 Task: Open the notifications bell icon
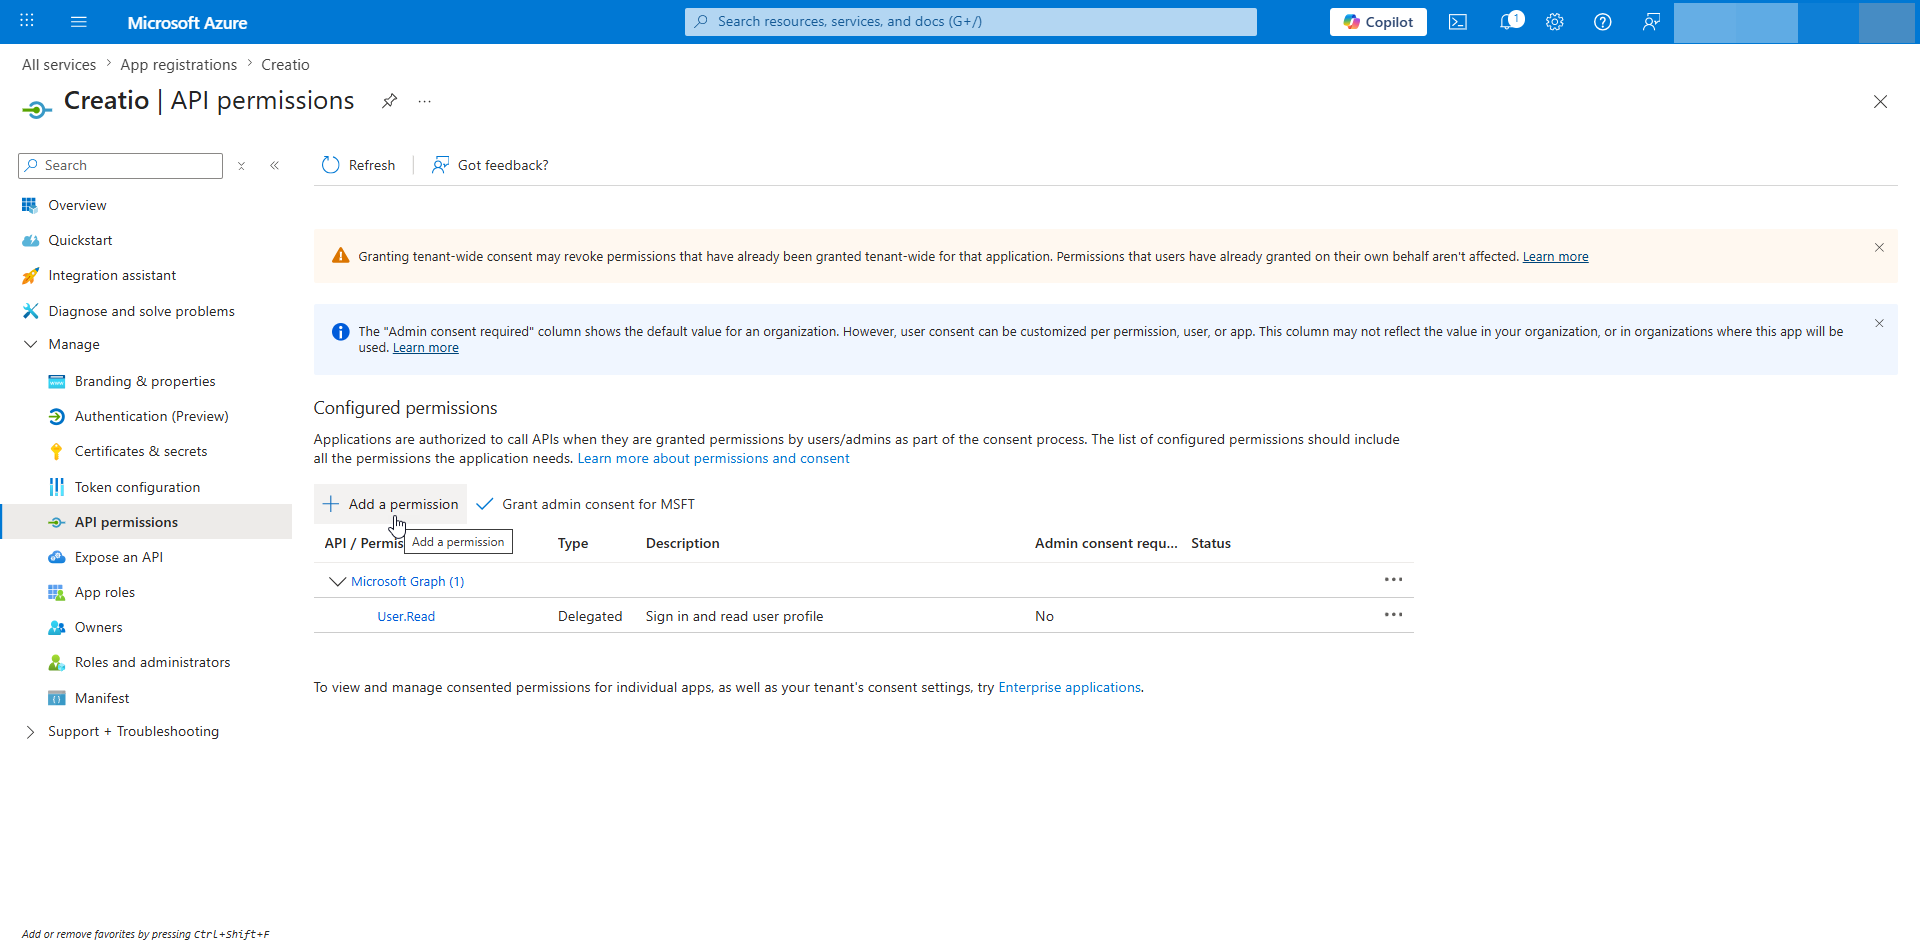coord(1510,22)
